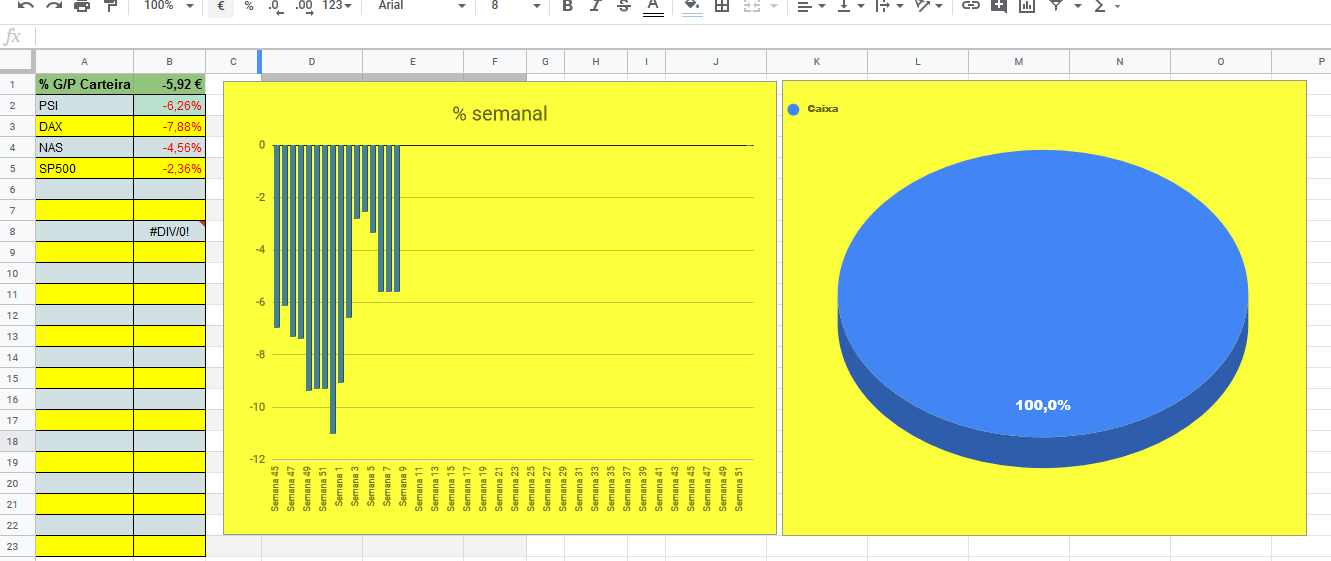This screenshot has height=561, width=1331.
Task: Open the text color picker
Action: pyautogui.click(x=653, y=6)
